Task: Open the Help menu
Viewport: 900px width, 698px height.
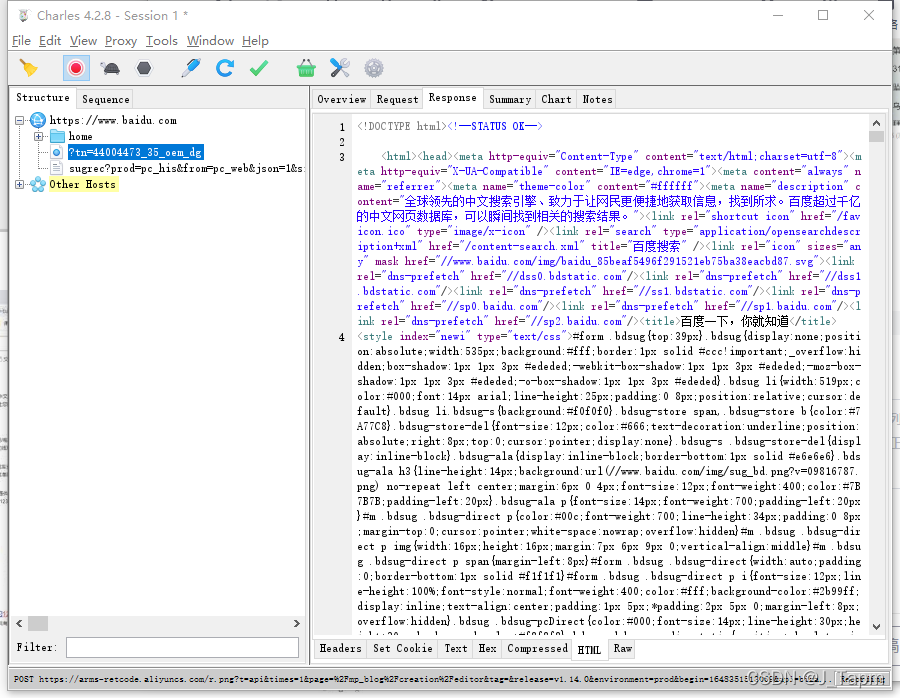Action: click(255, 41)
